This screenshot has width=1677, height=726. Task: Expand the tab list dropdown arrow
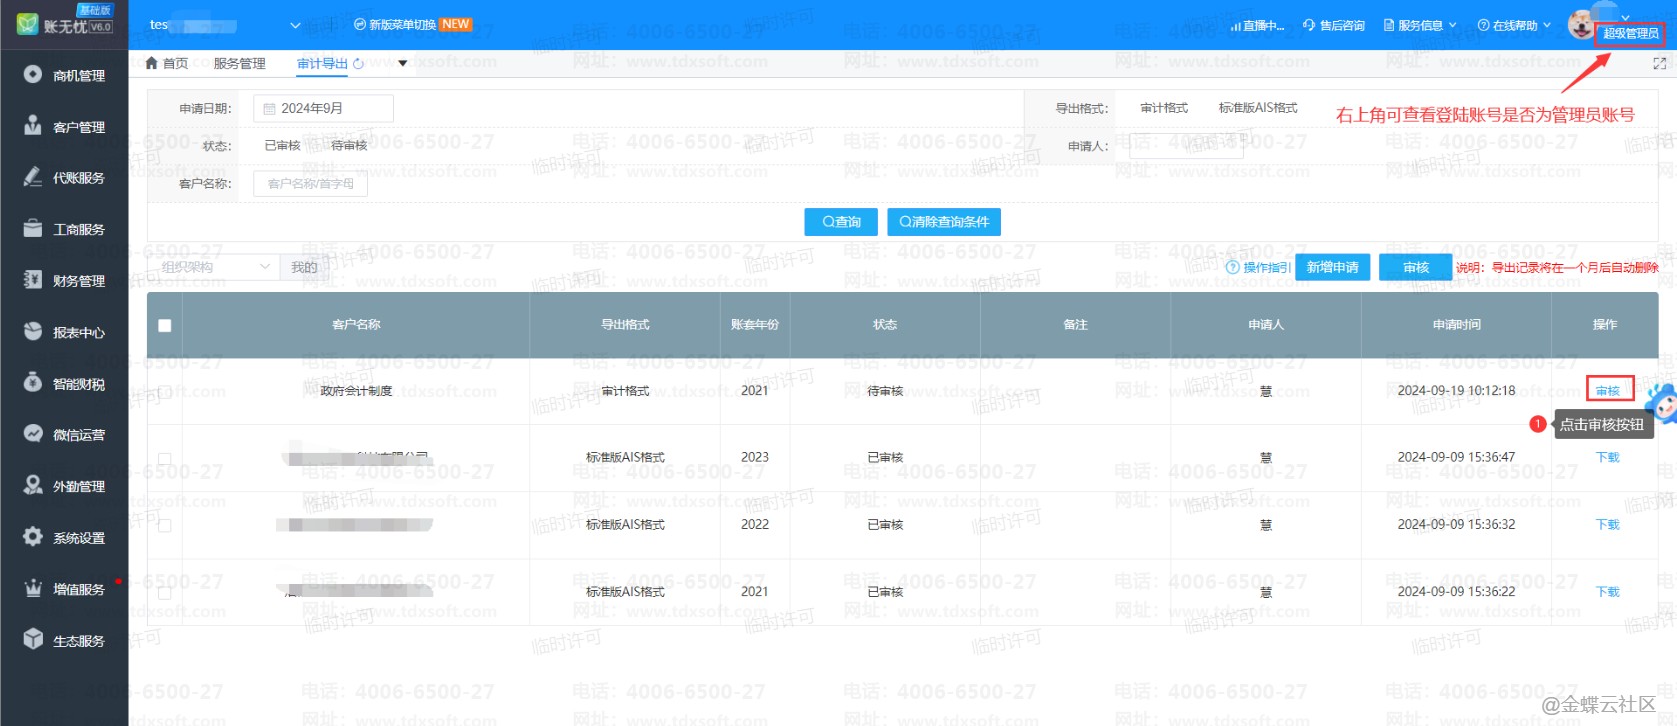click(x=403, y=64)
